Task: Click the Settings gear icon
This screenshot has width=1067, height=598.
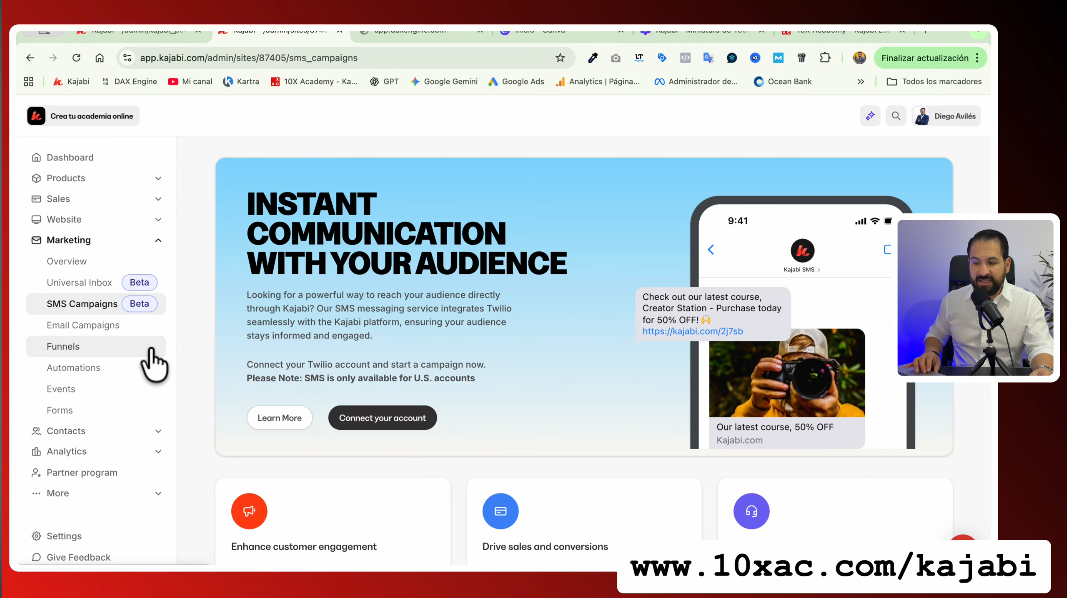Action: point(36,536)
